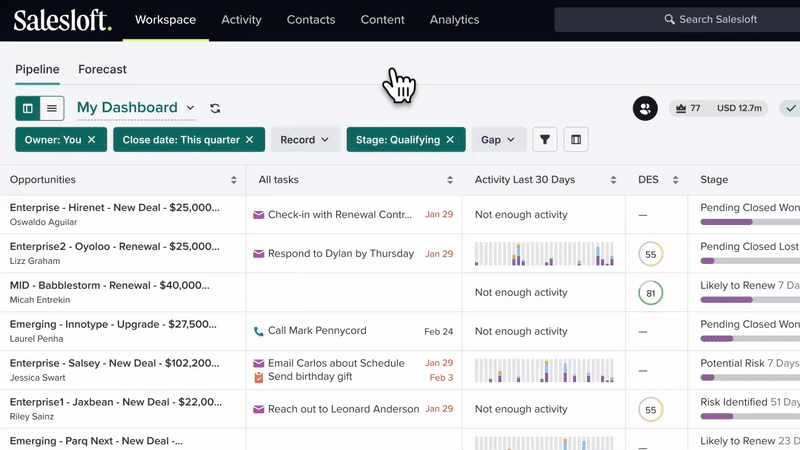Click the DES score 55 for Jaxbean
This screenshot has height=450, width=800.
pyautogui.click(x=651, y=410)
